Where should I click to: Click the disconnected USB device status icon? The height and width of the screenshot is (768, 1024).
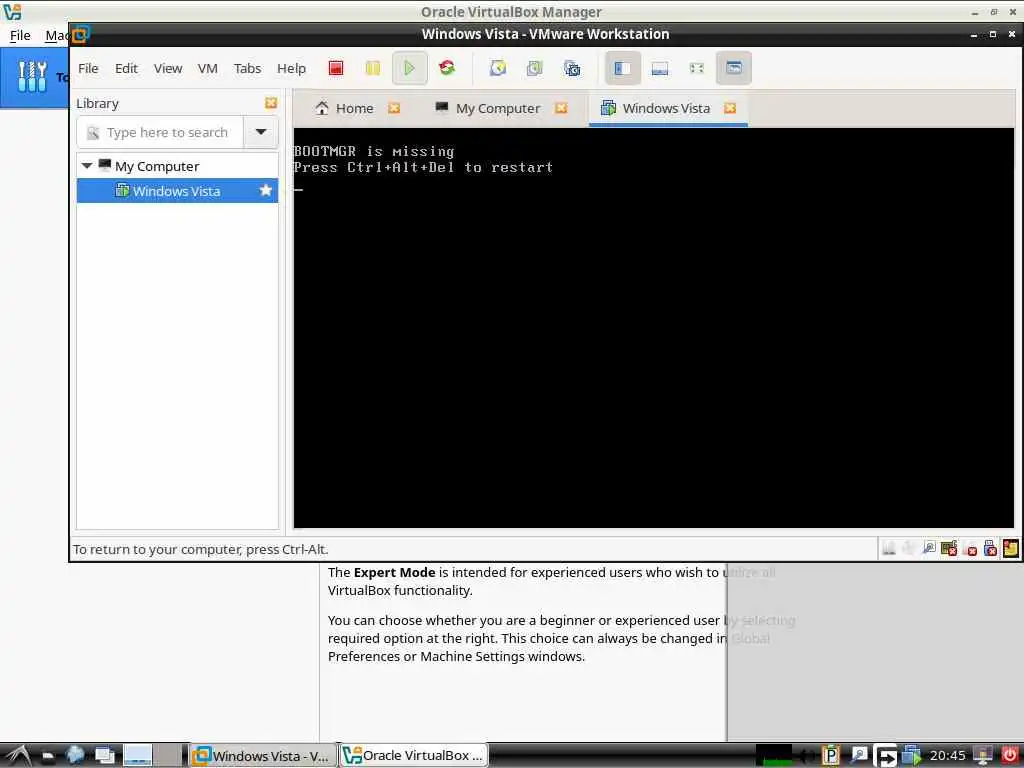point(990,548)
